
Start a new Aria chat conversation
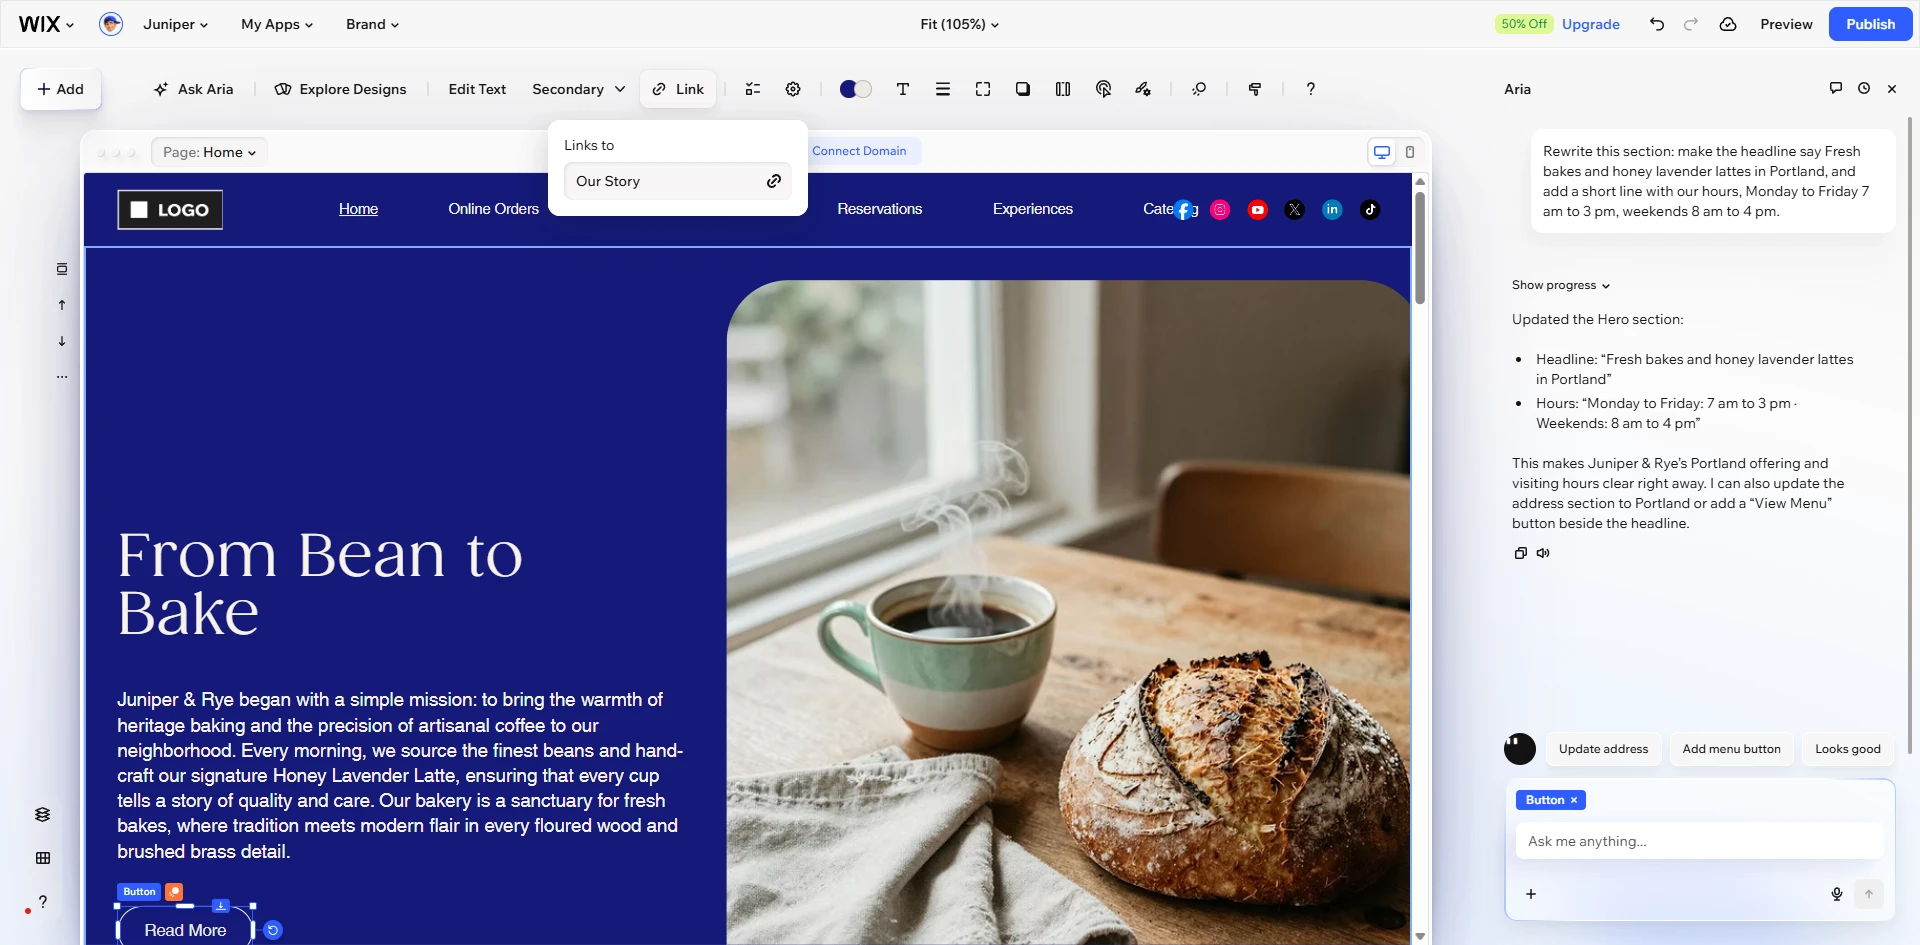(x=1836, y=88)
